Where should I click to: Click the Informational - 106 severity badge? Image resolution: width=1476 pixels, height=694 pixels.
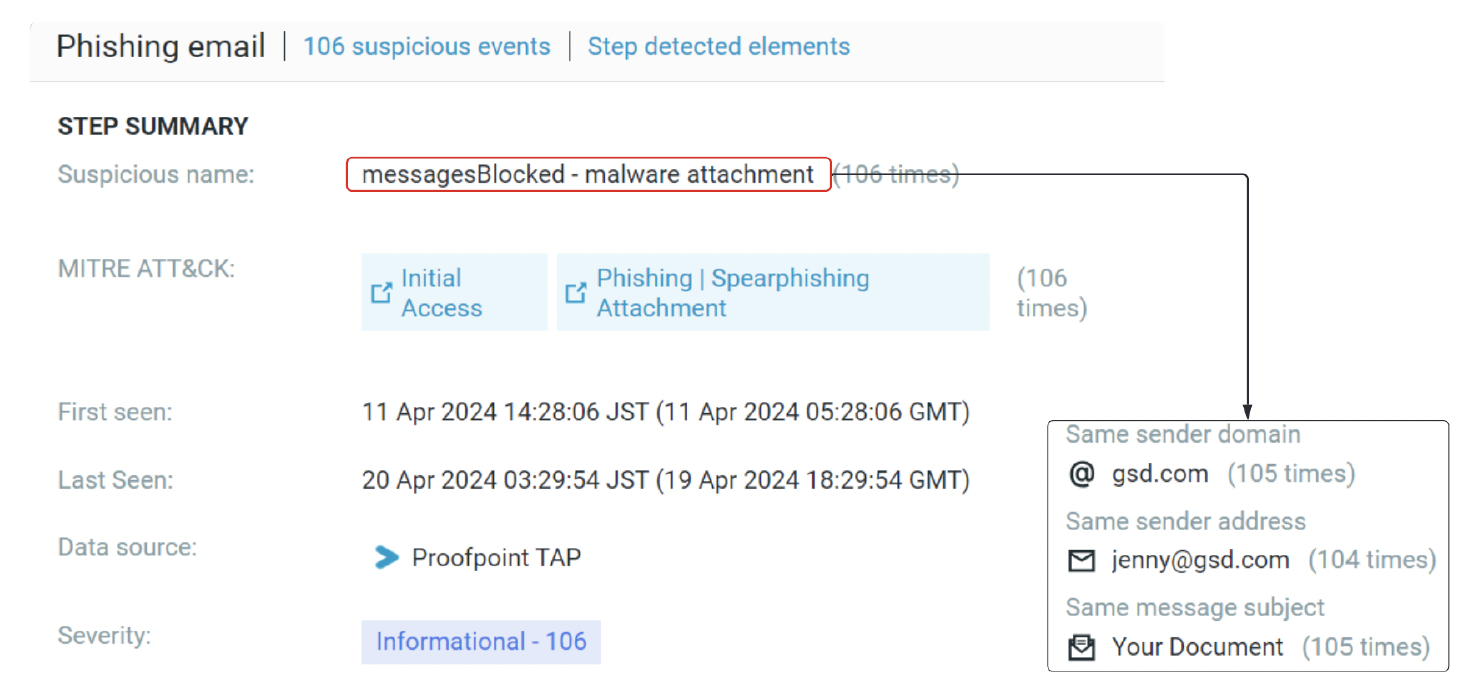[x=481, y=642]
